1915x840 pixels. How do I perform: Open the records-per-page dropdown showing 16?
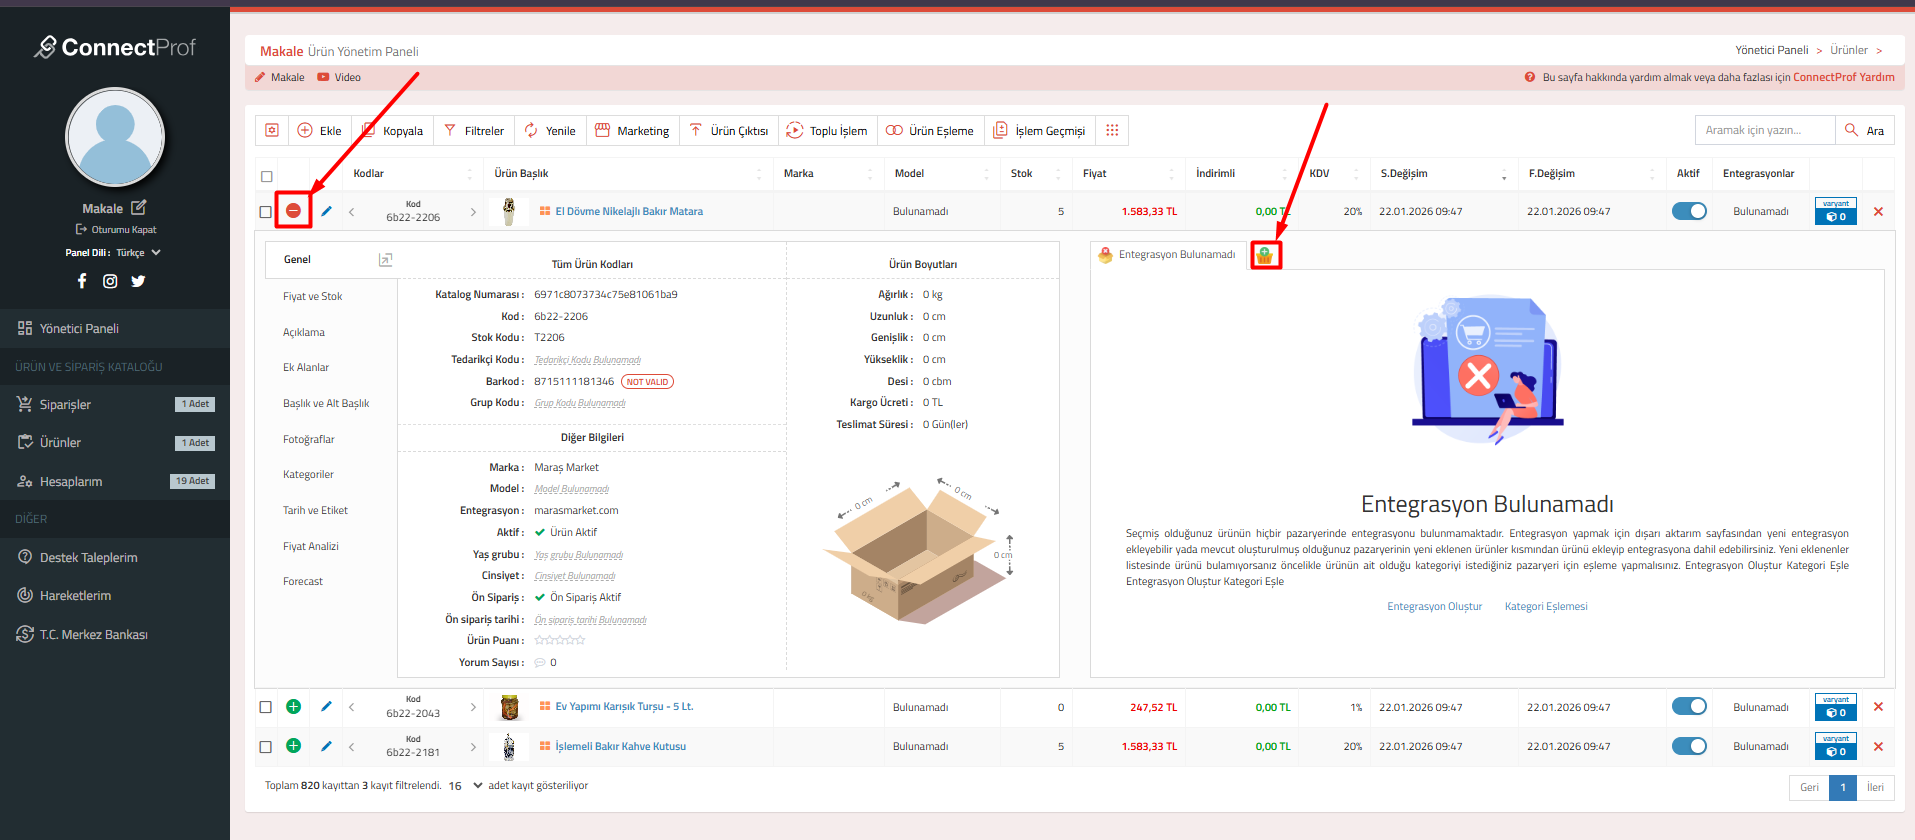click(465, 786)
